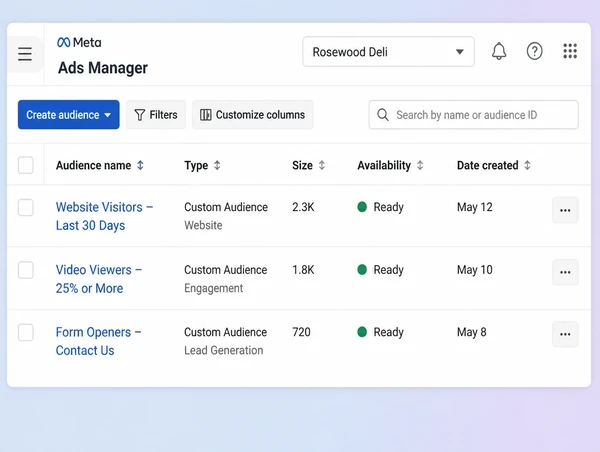Click the Availability column header
600x452 pixels.
click(x=384, y=165)
